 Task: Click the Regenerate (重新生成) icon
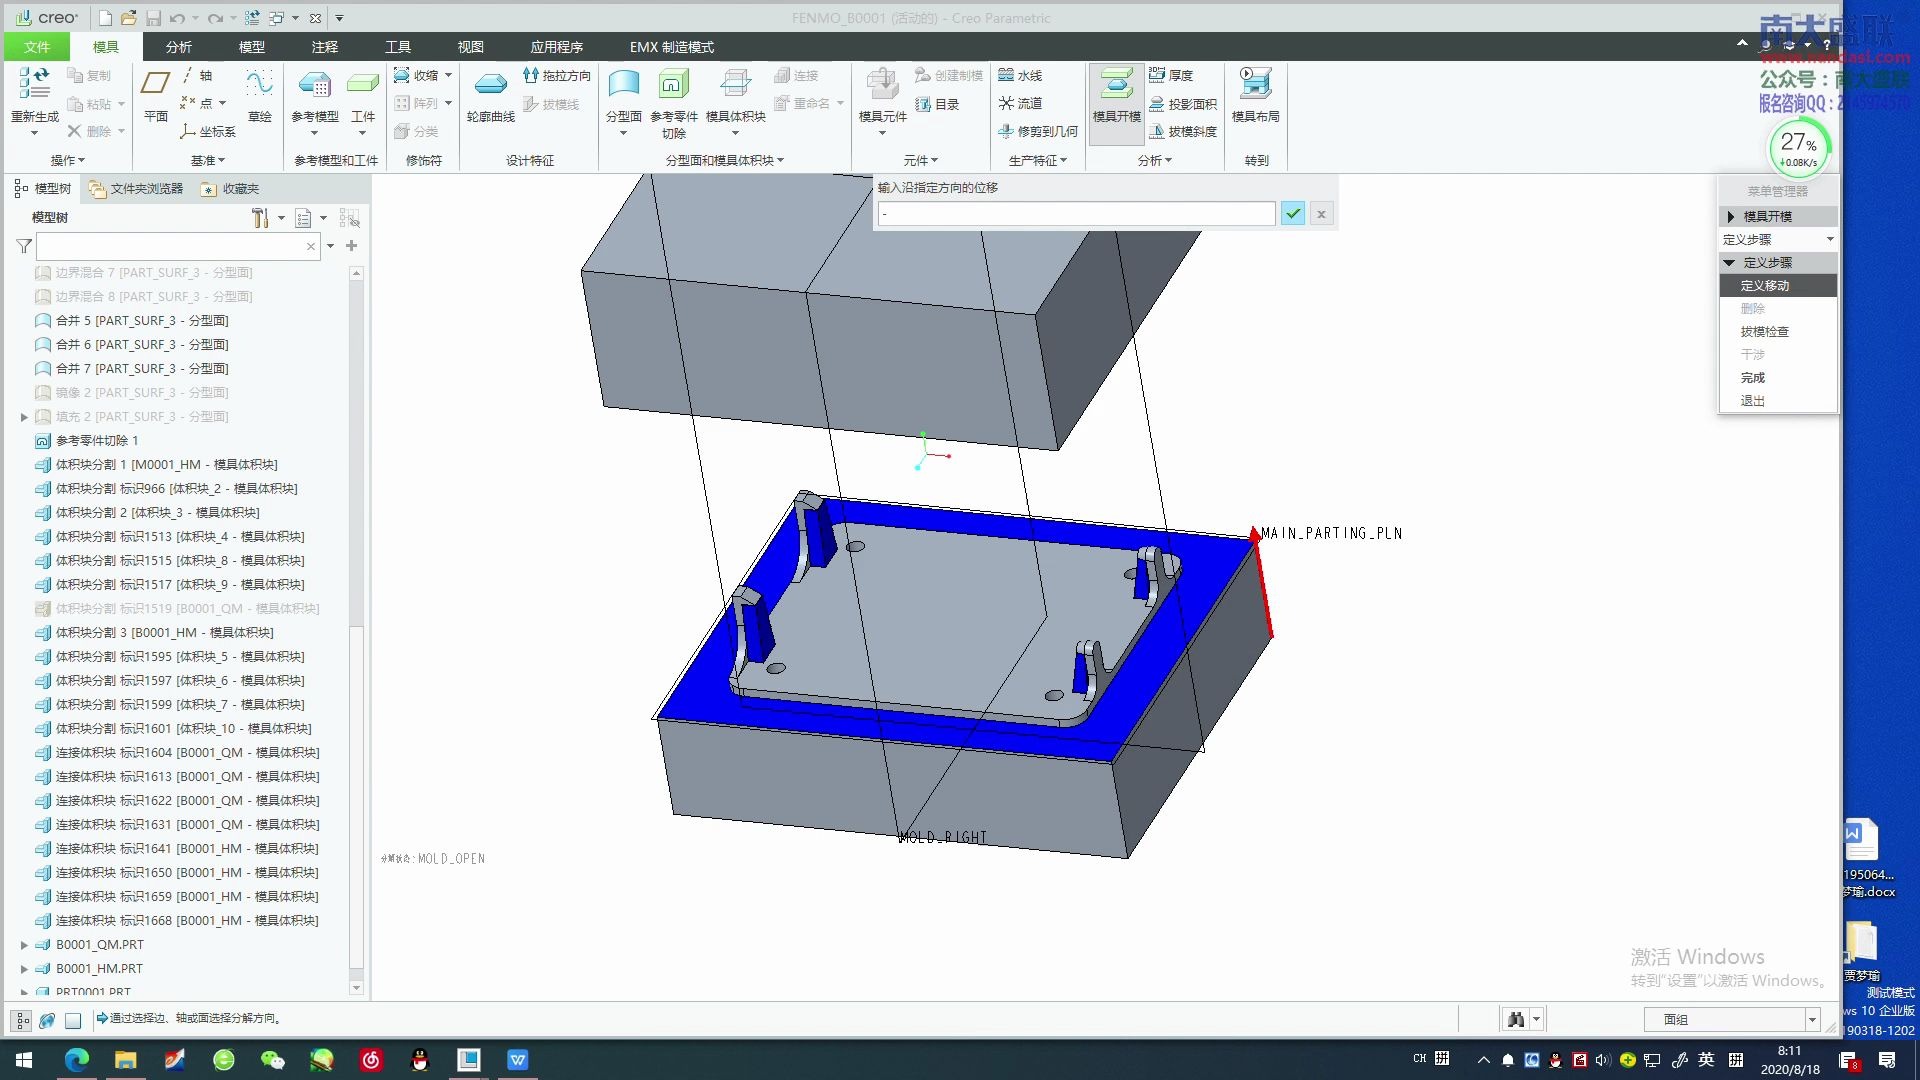pos(34,86)
